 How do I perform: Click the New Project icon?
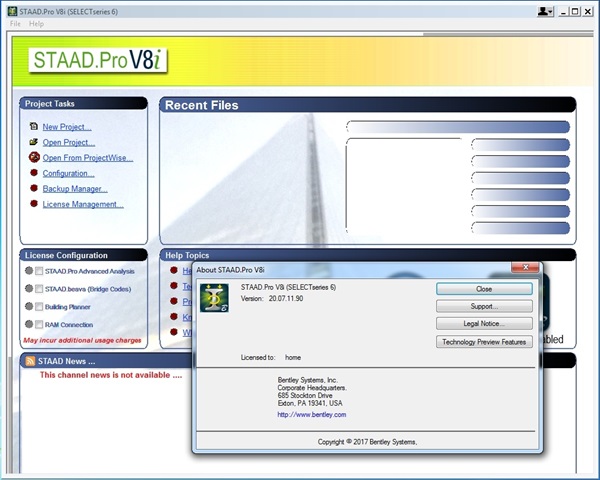click(34, 126)
